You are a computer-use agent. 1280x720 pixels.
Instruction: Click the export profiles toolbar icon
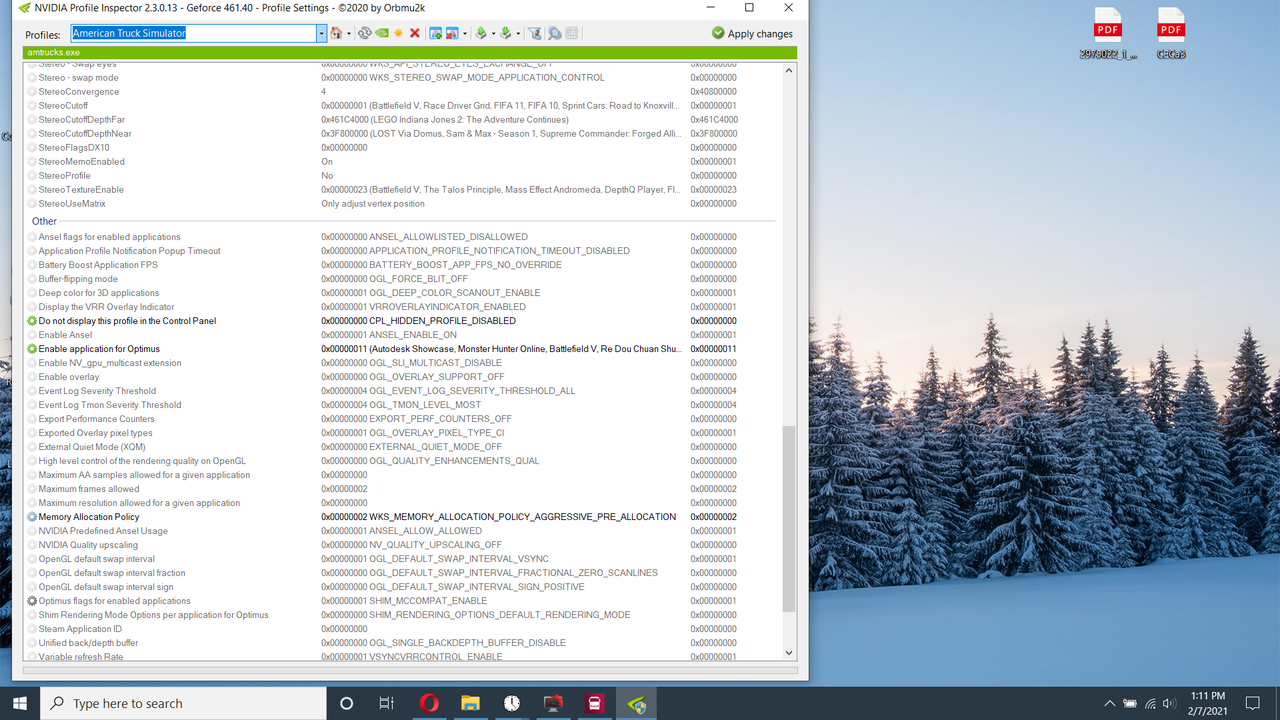(481, 33)
